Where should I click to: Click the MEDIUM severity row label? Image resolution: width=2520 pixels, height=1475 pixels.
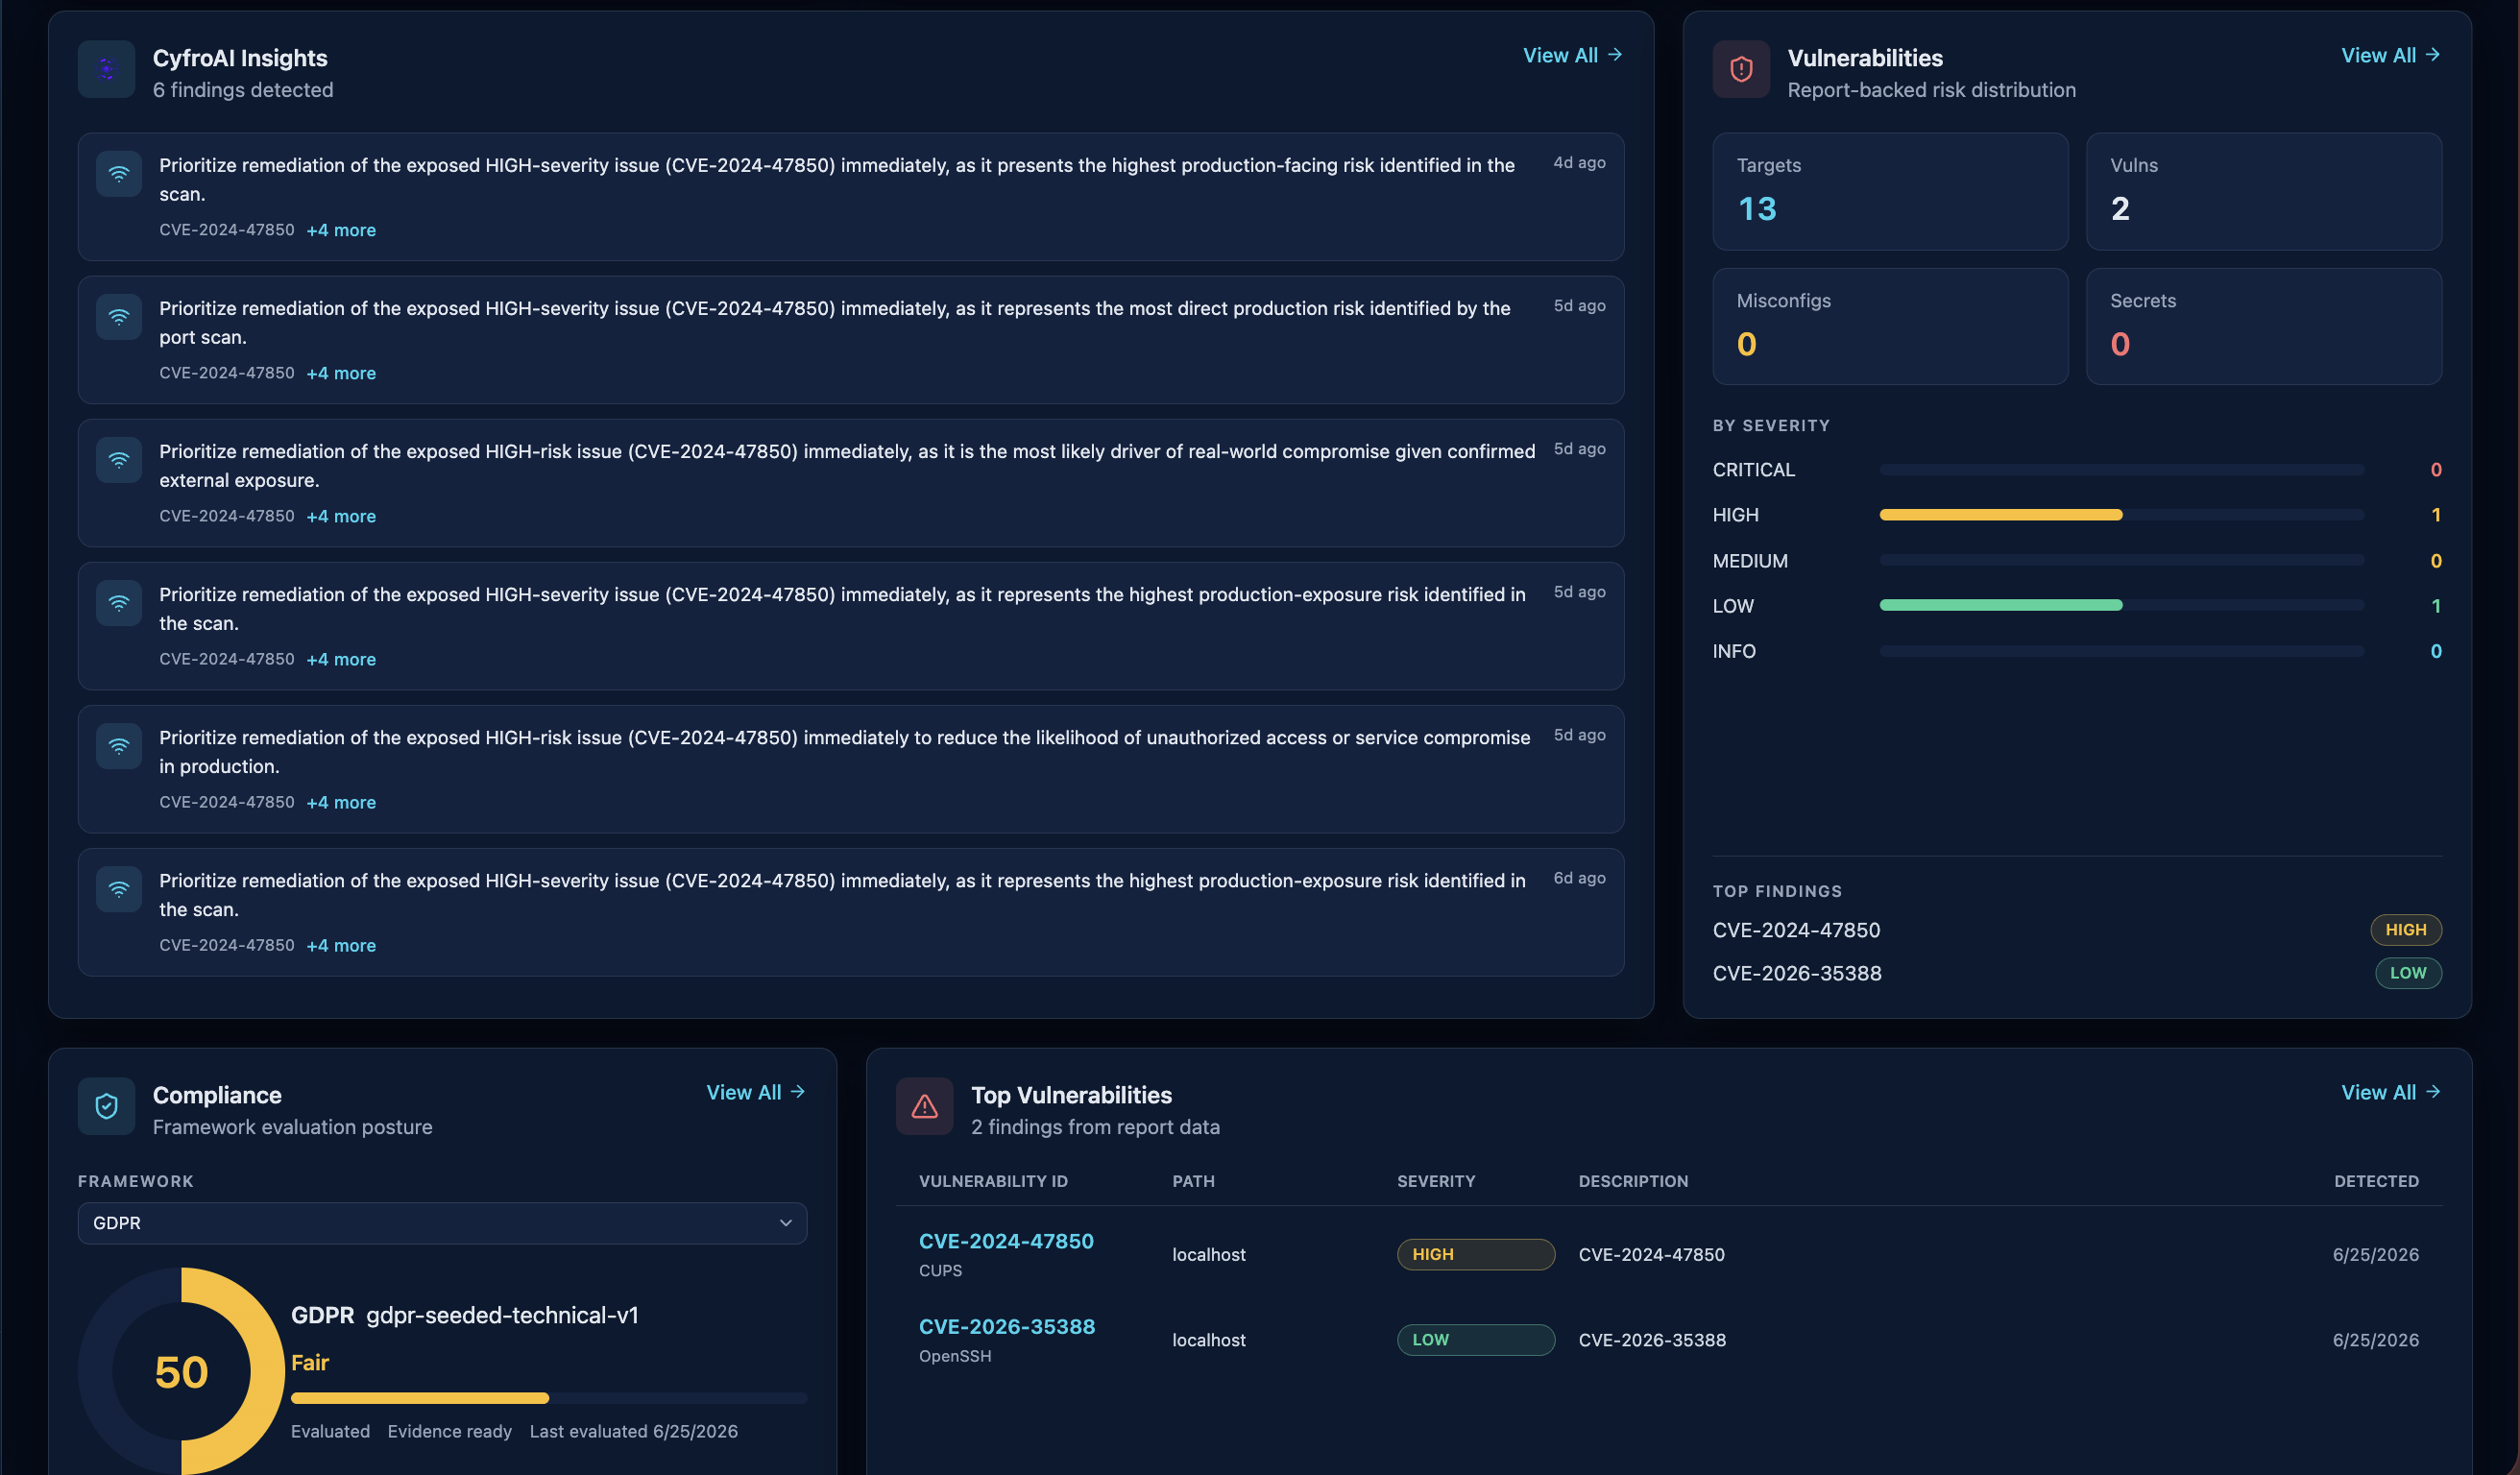[x=1750, y=561]
